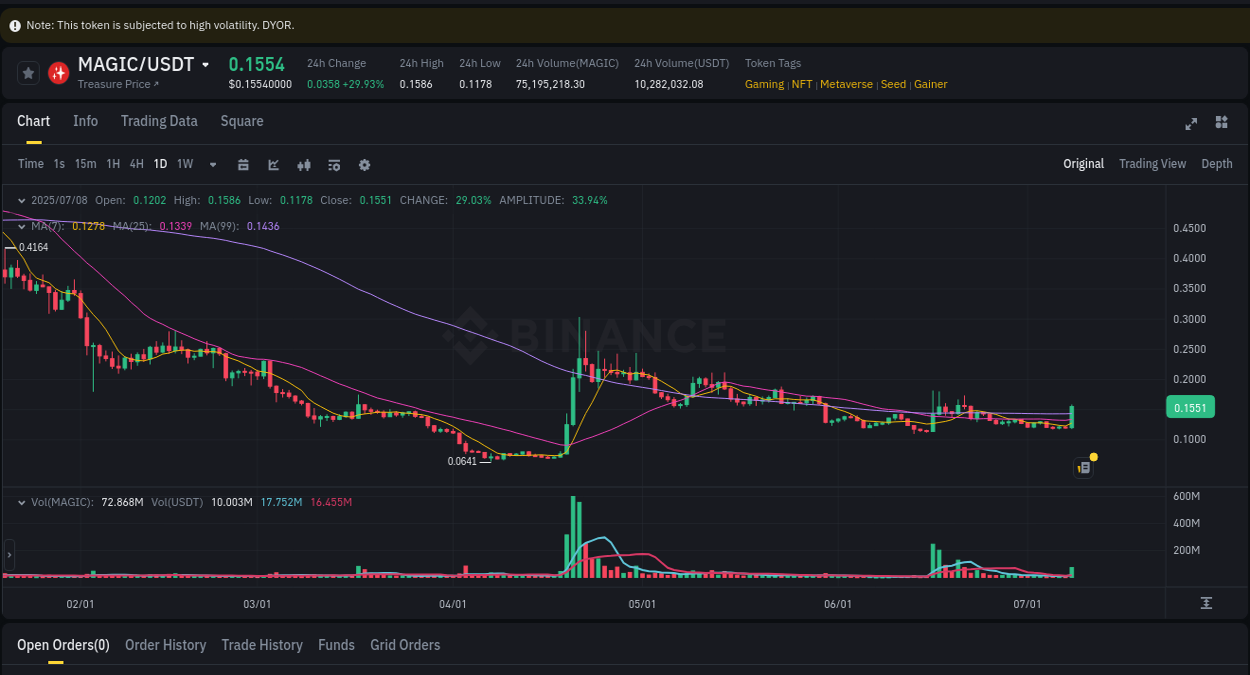The image size is (1250, 675).
Task: Open the date range calendar picker
Action: 243,164
